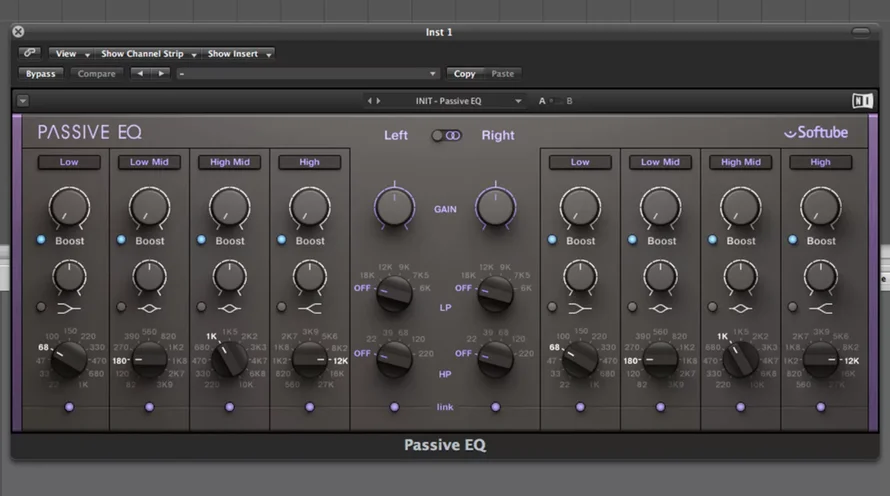Click the left GAIN knob
This screenshot has height=496, width=890.
pyautogui.click(x=394, y=207)
